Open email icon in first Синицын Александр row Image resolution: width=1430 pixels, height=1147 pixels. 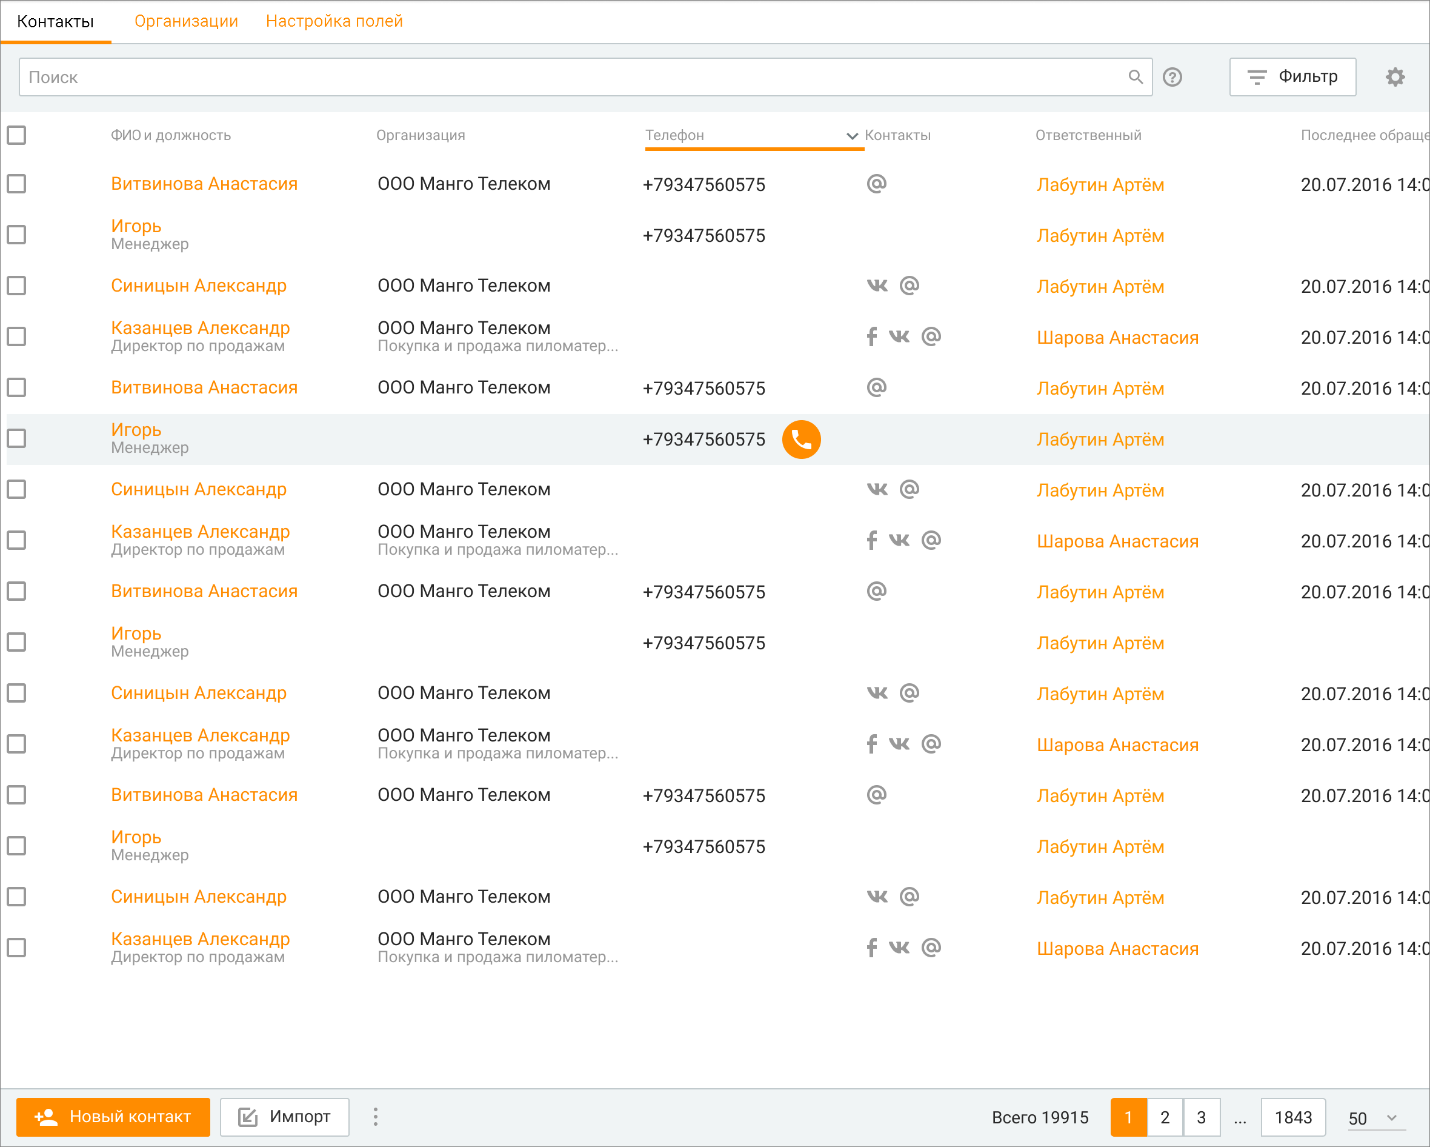[909, 285]
